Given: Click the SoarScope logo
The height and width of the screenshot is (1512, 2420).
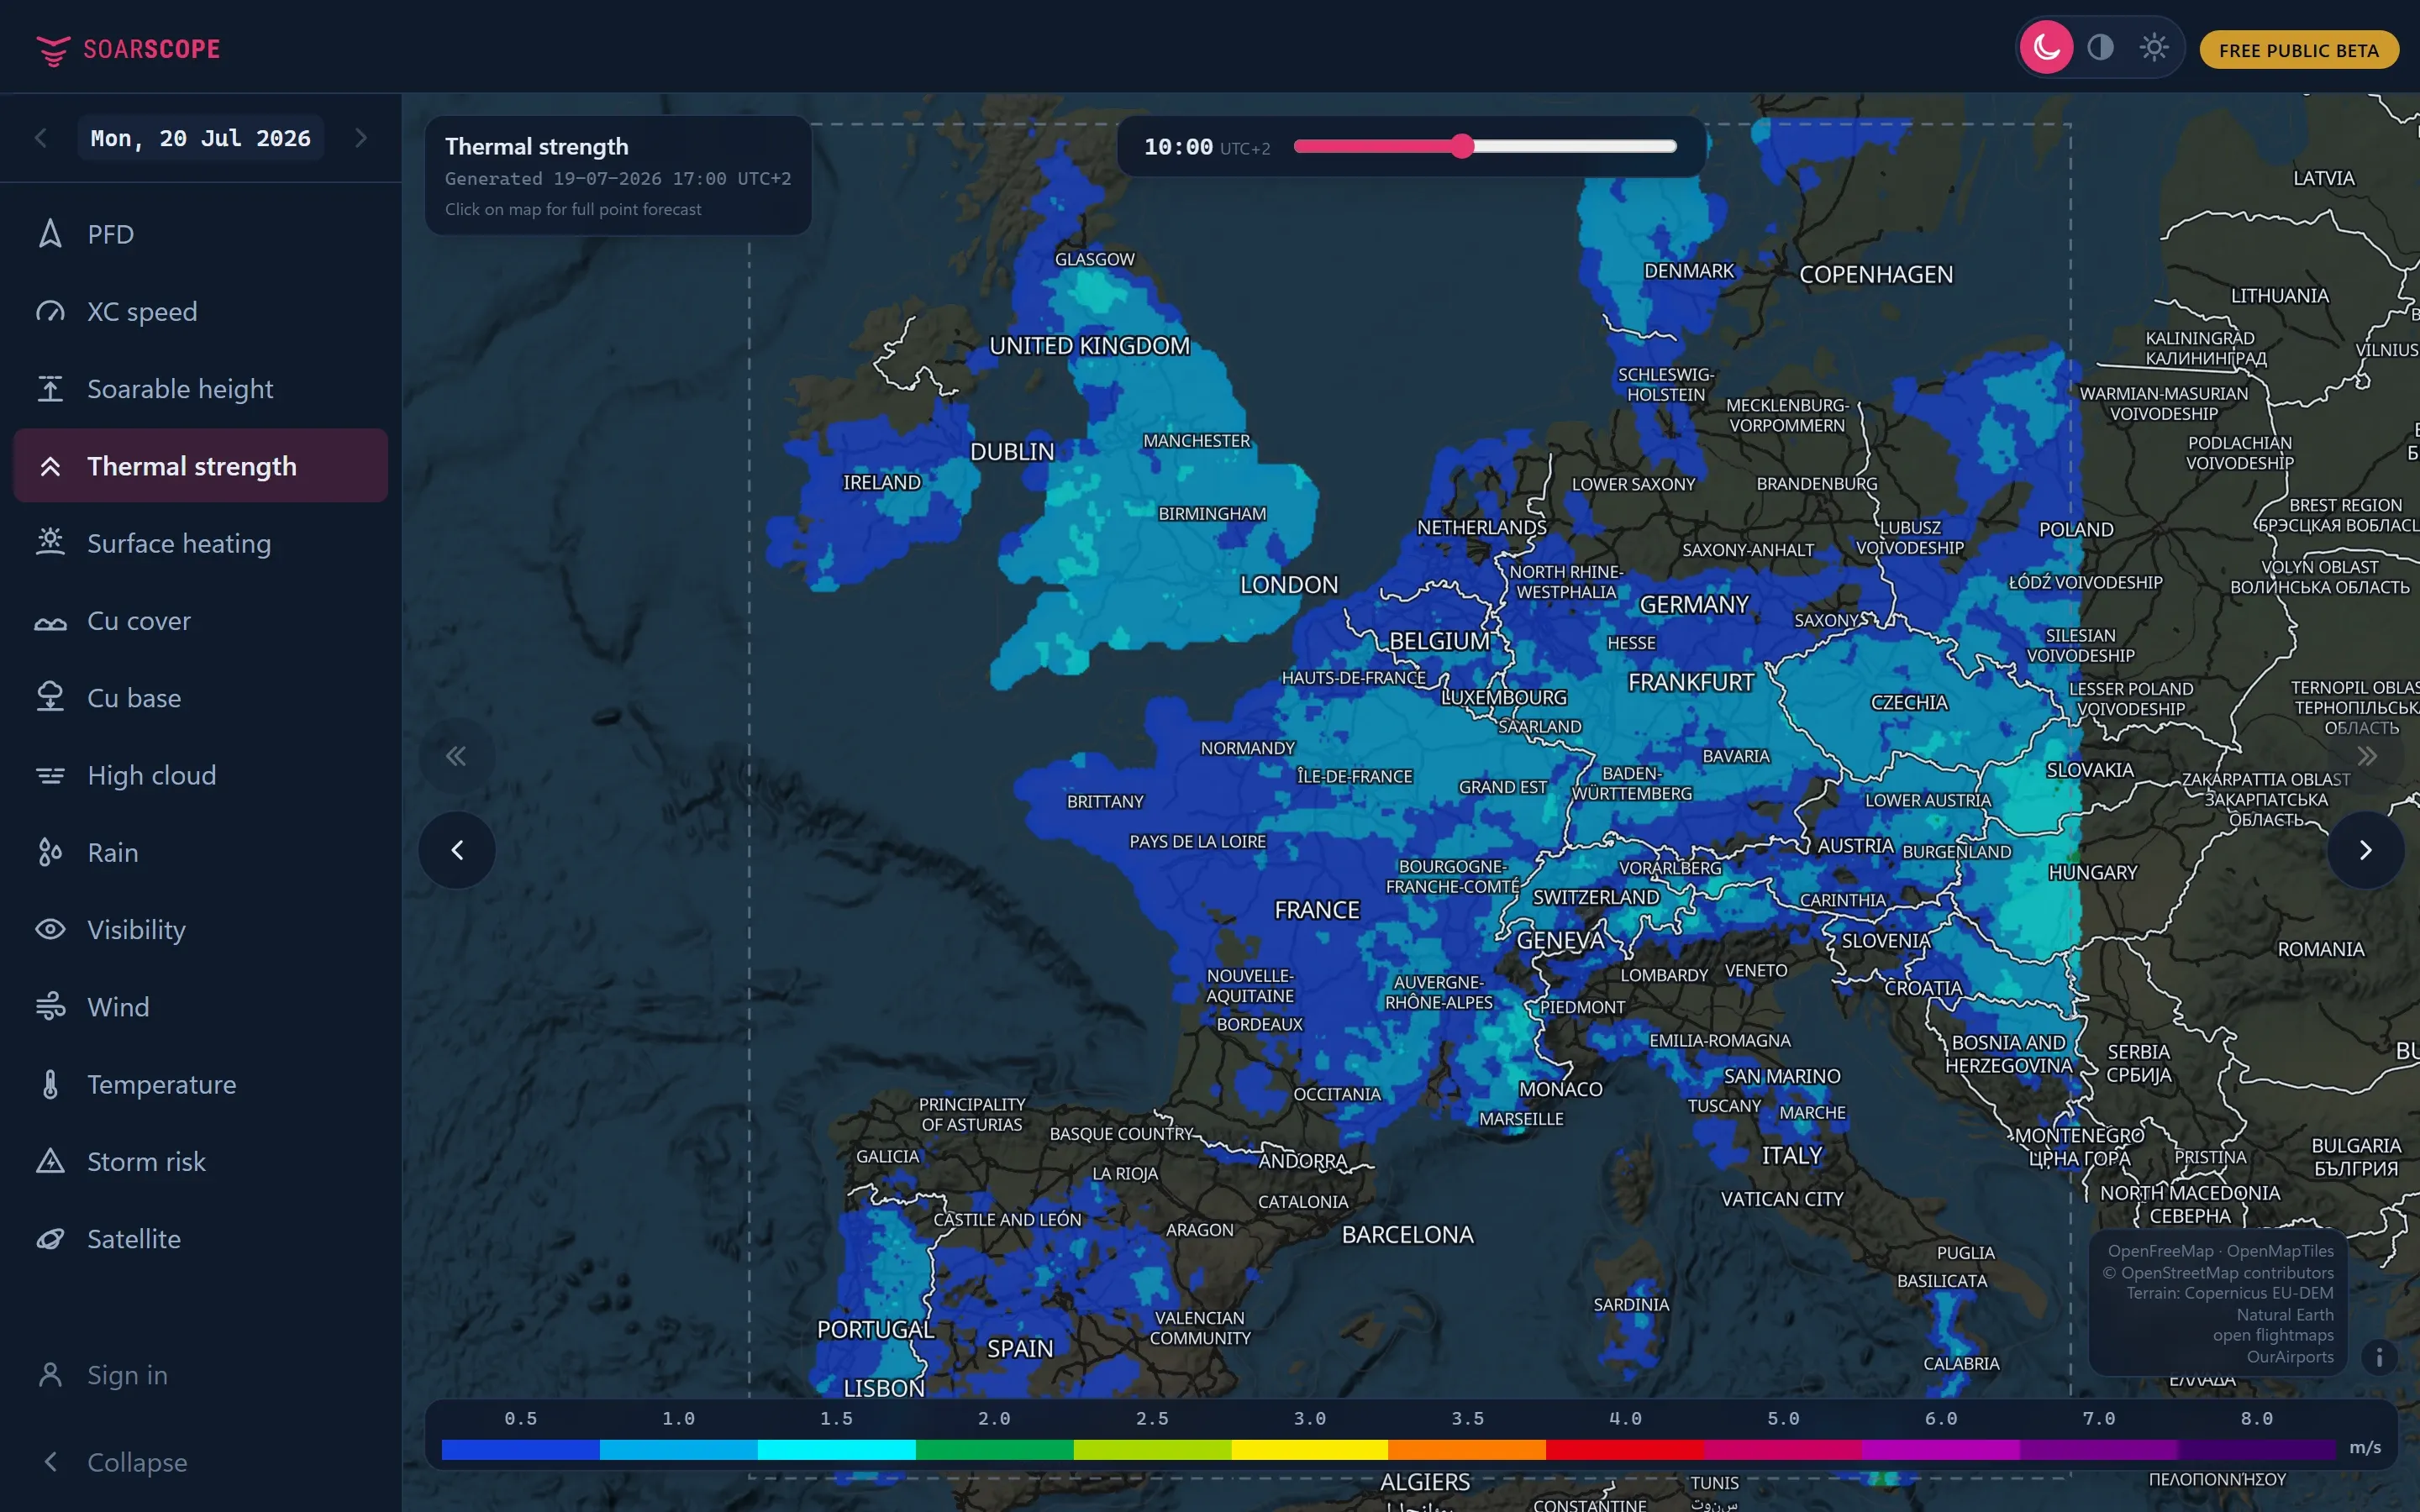Looking at the screenshot, I should 127,49.
